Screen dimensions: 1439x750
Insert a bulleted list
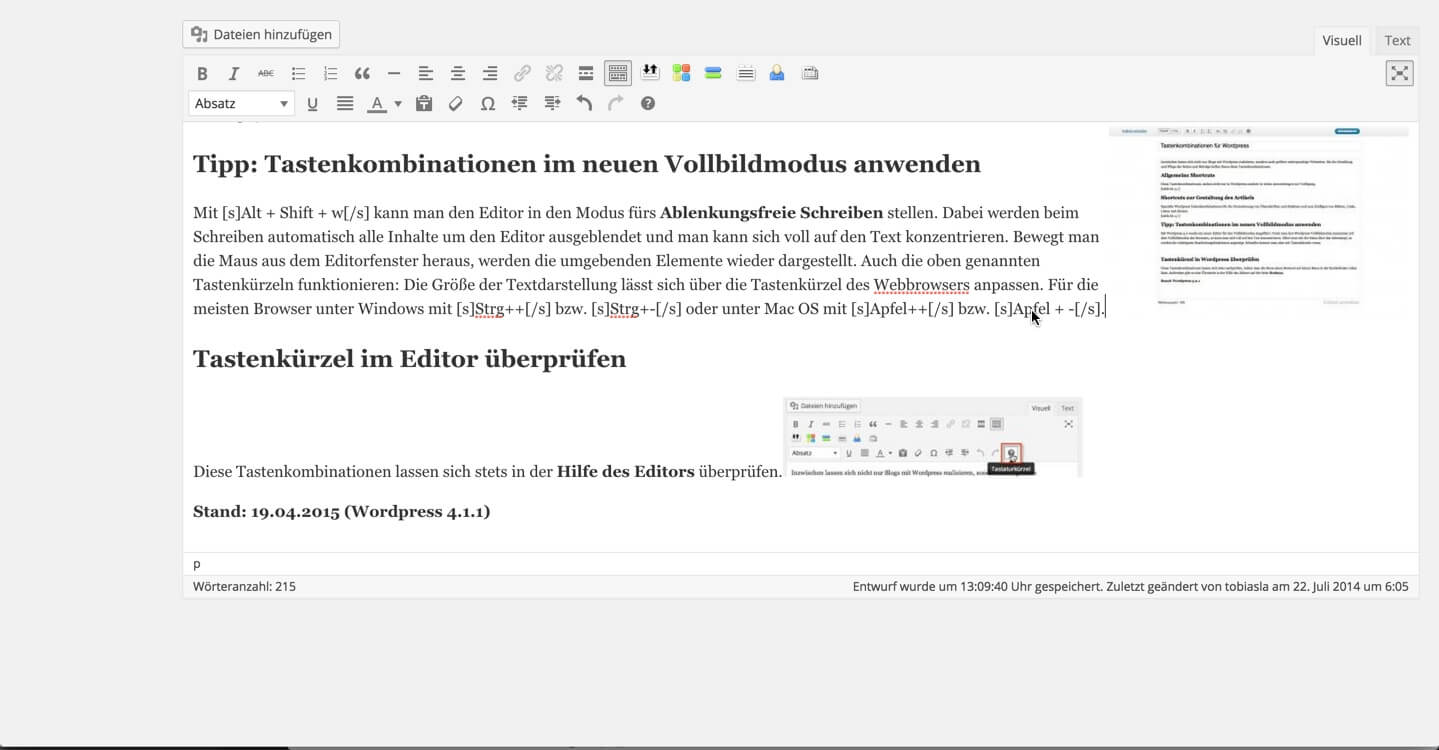pyautogui.click(x=298, y=73)
